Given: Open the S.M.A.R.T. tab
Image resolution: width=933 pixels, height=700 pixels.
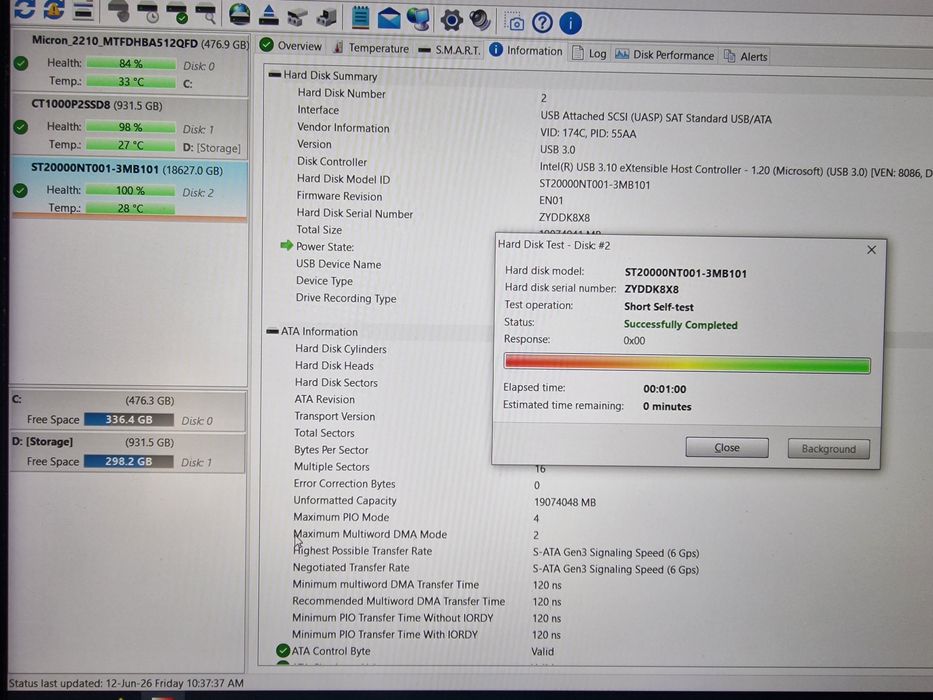Looking at the screenshot, I should 450,50.
